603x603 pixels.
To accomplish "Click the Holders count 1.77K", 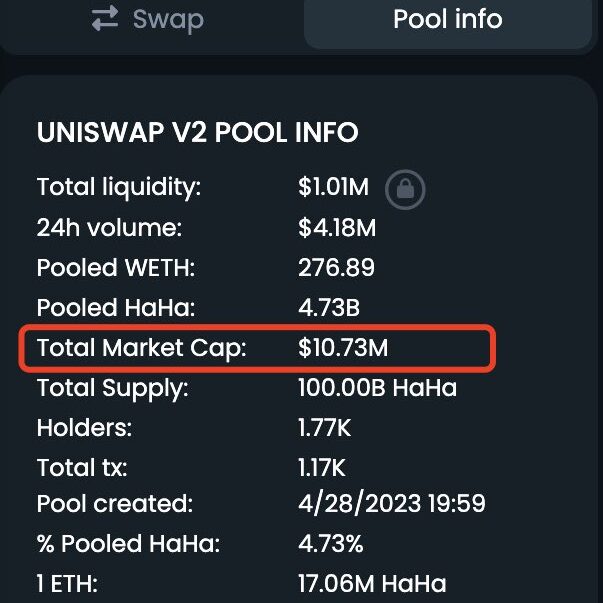I will coord(325,428).
